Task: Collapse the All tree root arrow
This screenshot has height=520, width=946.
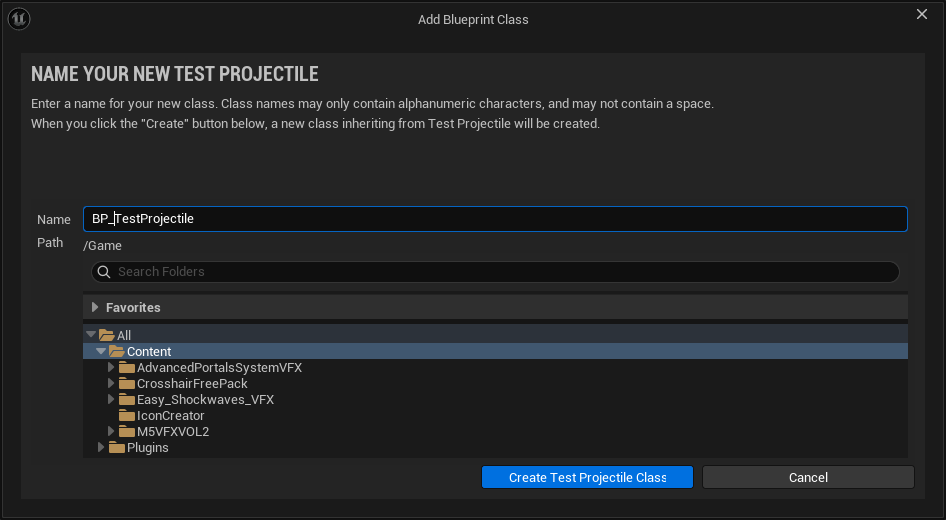Action: click(x=91, y=335)
